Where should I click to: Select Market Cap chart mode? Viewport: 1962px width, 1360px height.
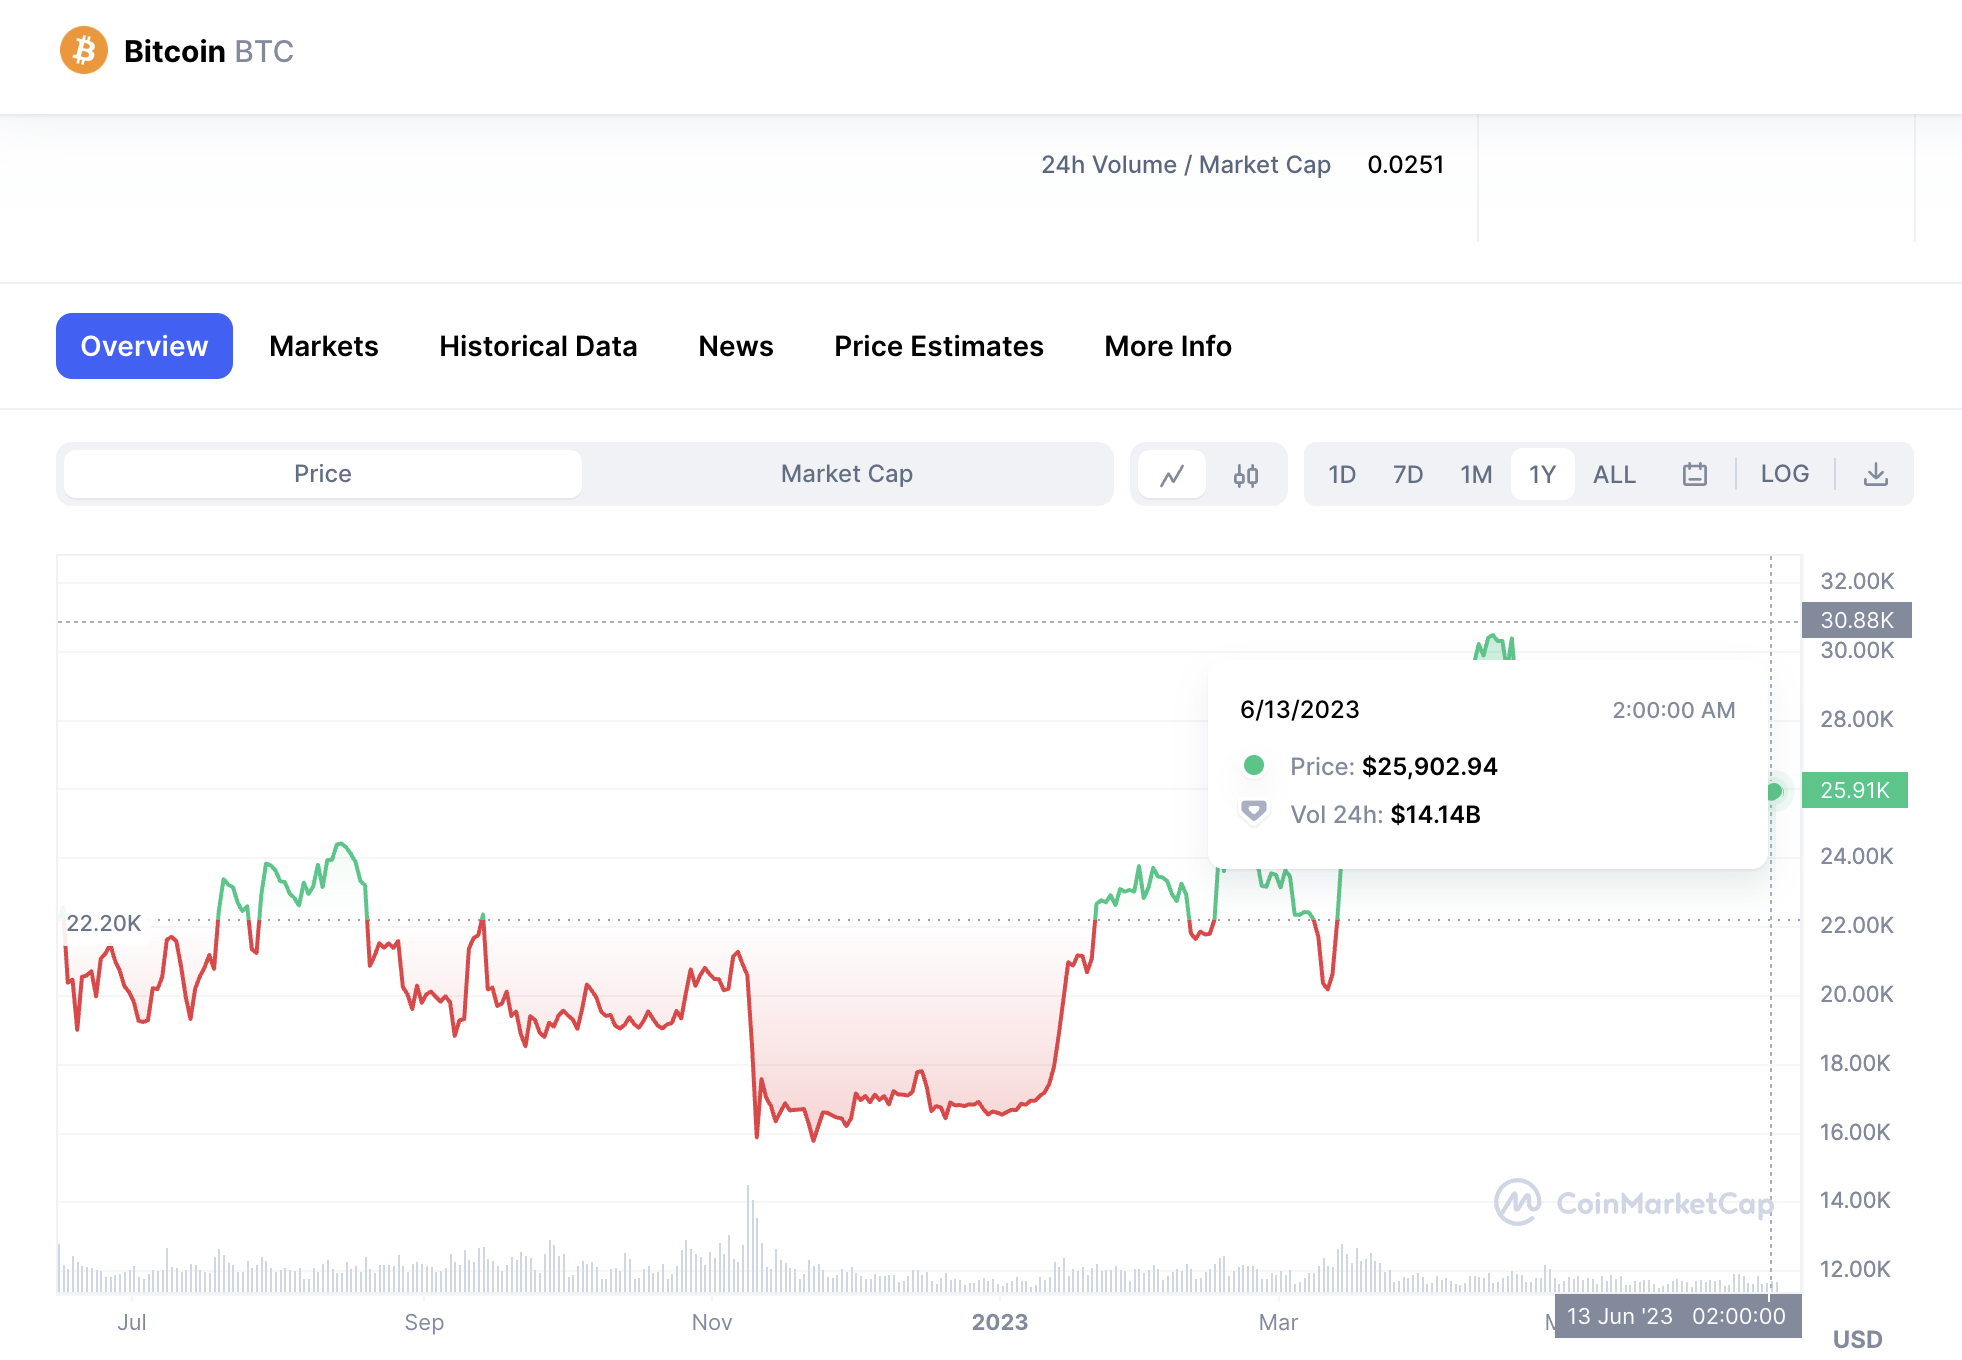847,474
